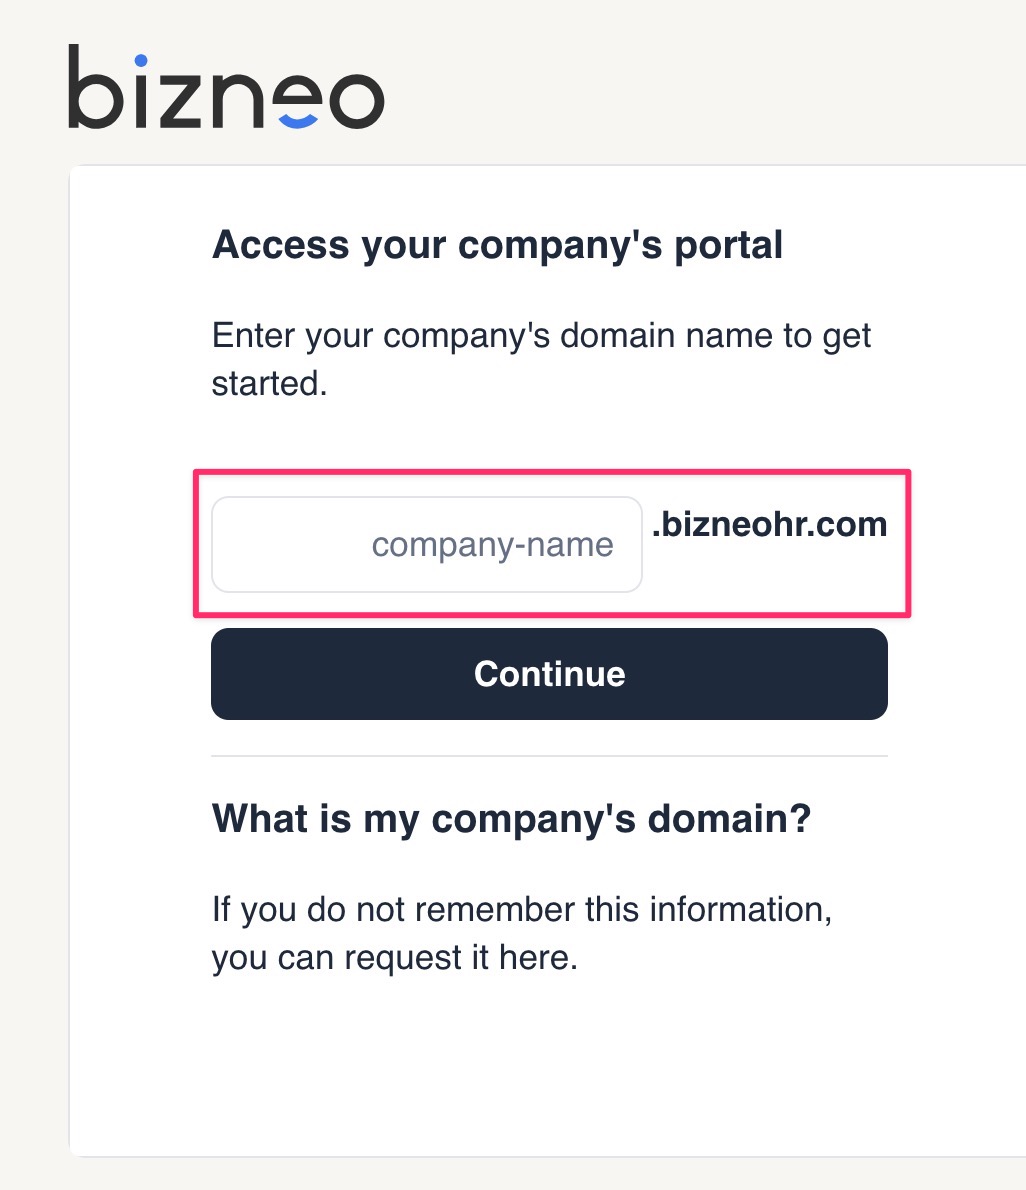Screen dimensions: 1026x1190
Task: Focus the company-name input field
Action: coord(426,544)
